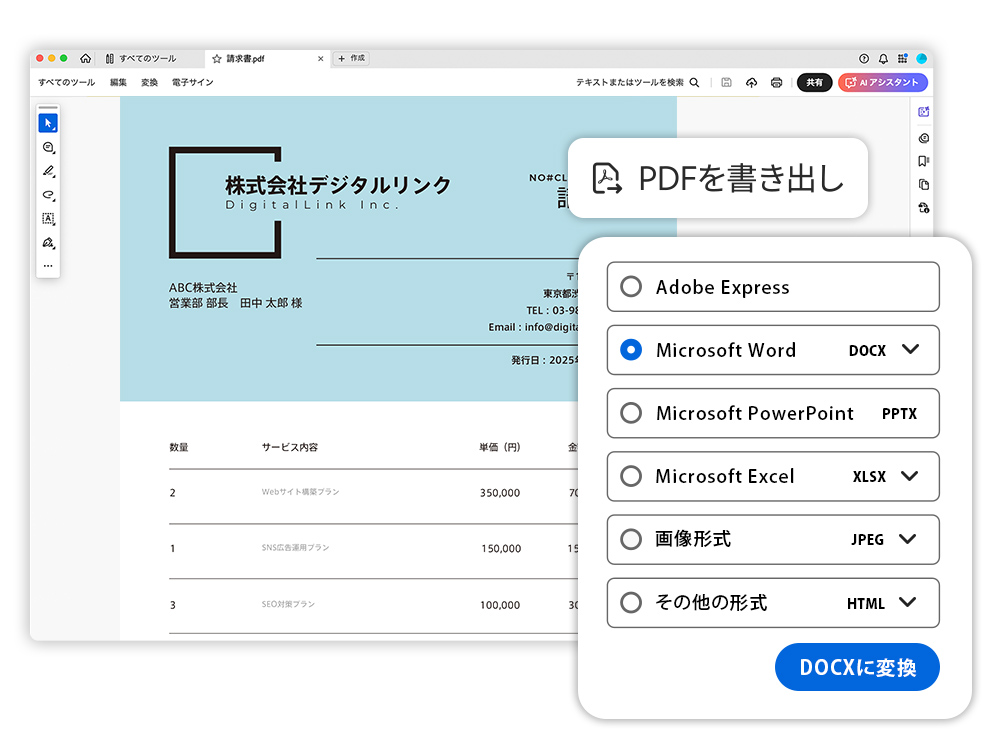Viewport: 1000px width, 750px height.
Task: Click the home icon in tab bar
Action: pos(85,58)
